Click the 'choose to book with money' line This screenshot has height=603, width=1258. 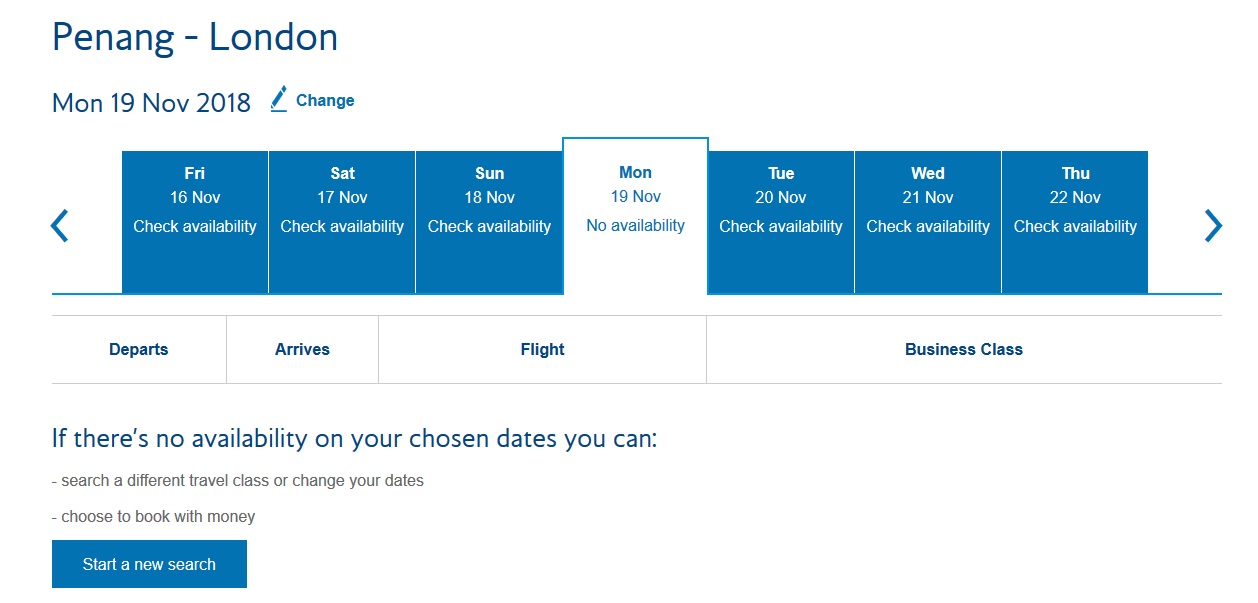(154, 517)
